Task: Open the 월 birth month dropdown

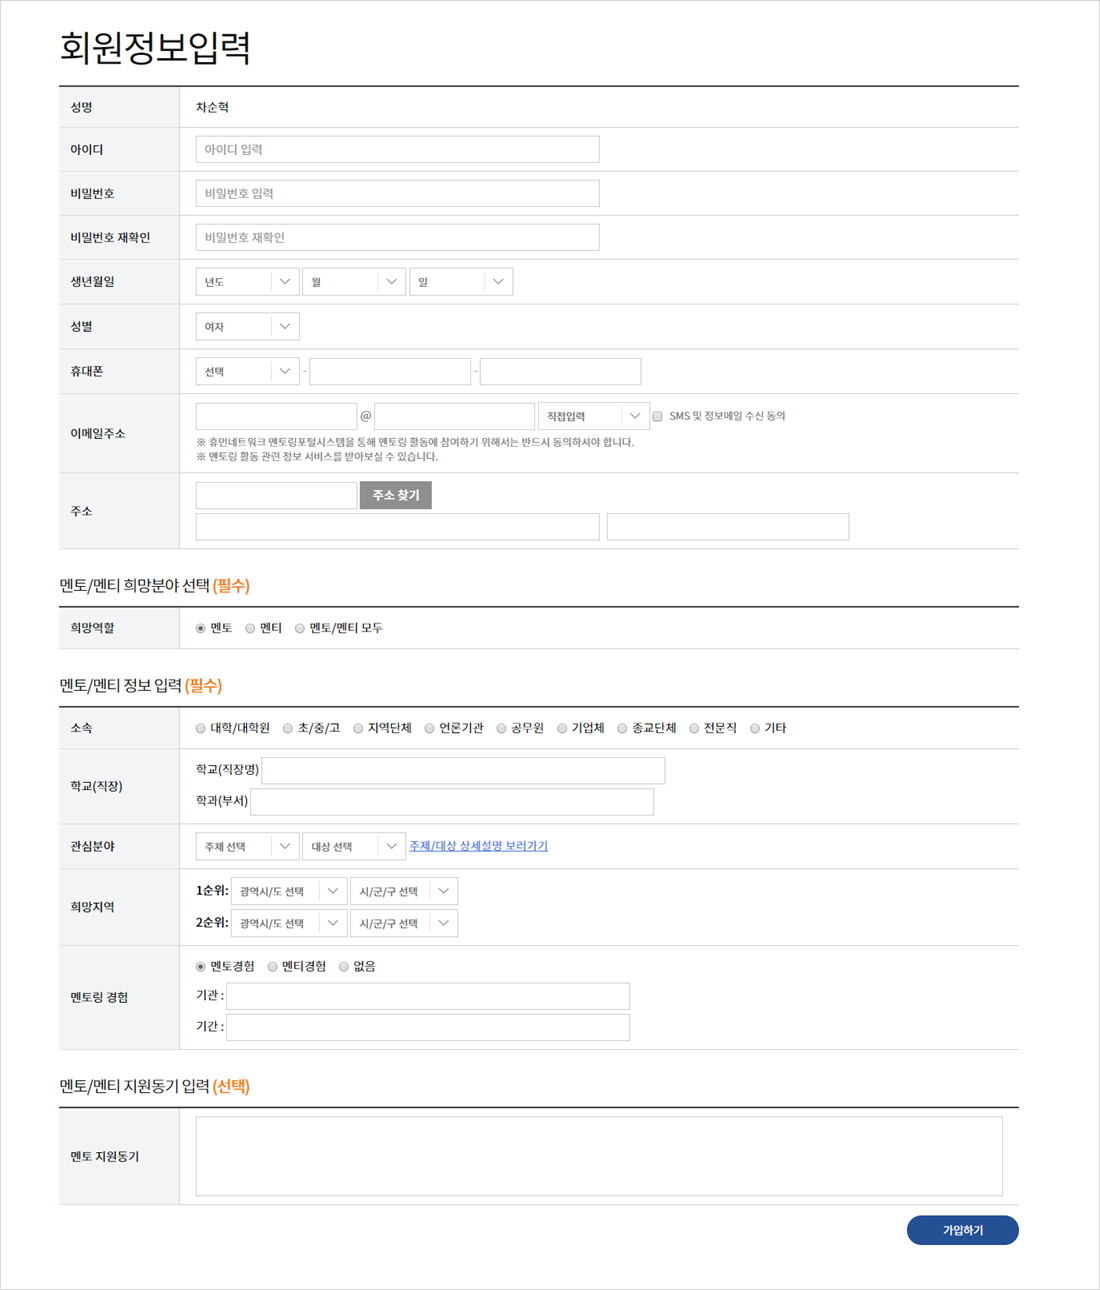Action: [x=354, y=282]
